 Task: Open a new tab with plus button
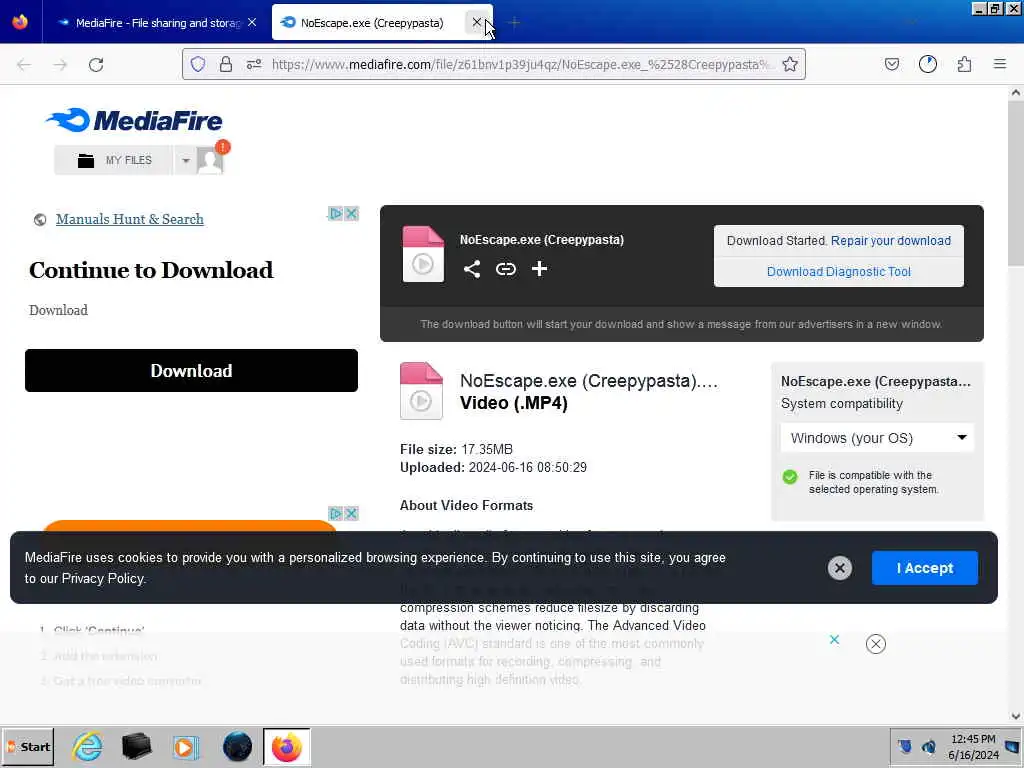click(515, 23)
